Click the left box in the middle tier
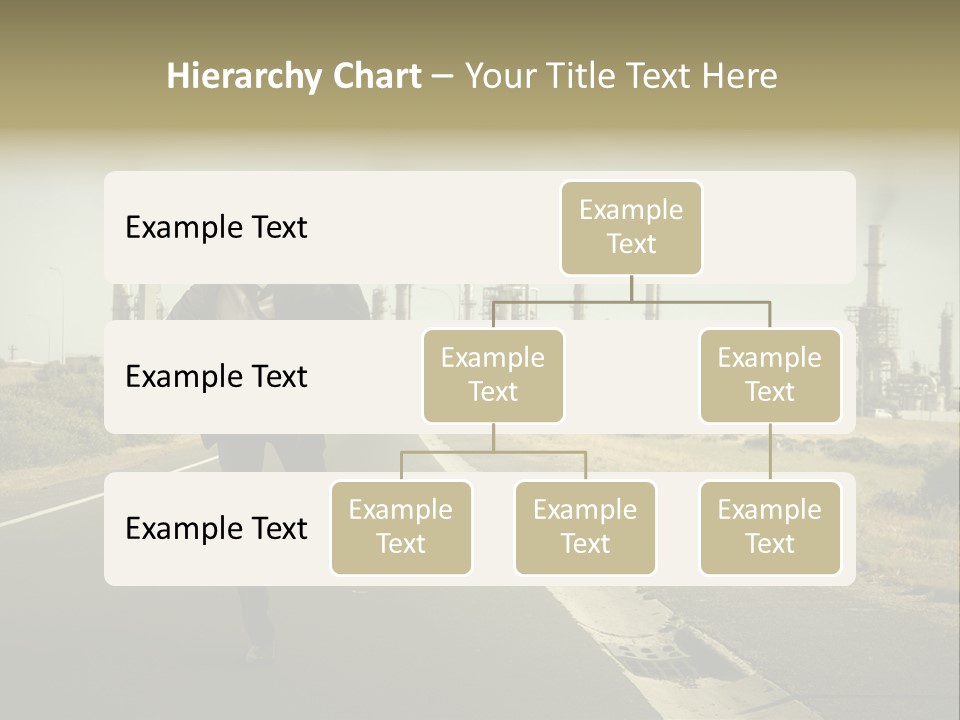Screen dimensions: 960x720 [493, 376]
